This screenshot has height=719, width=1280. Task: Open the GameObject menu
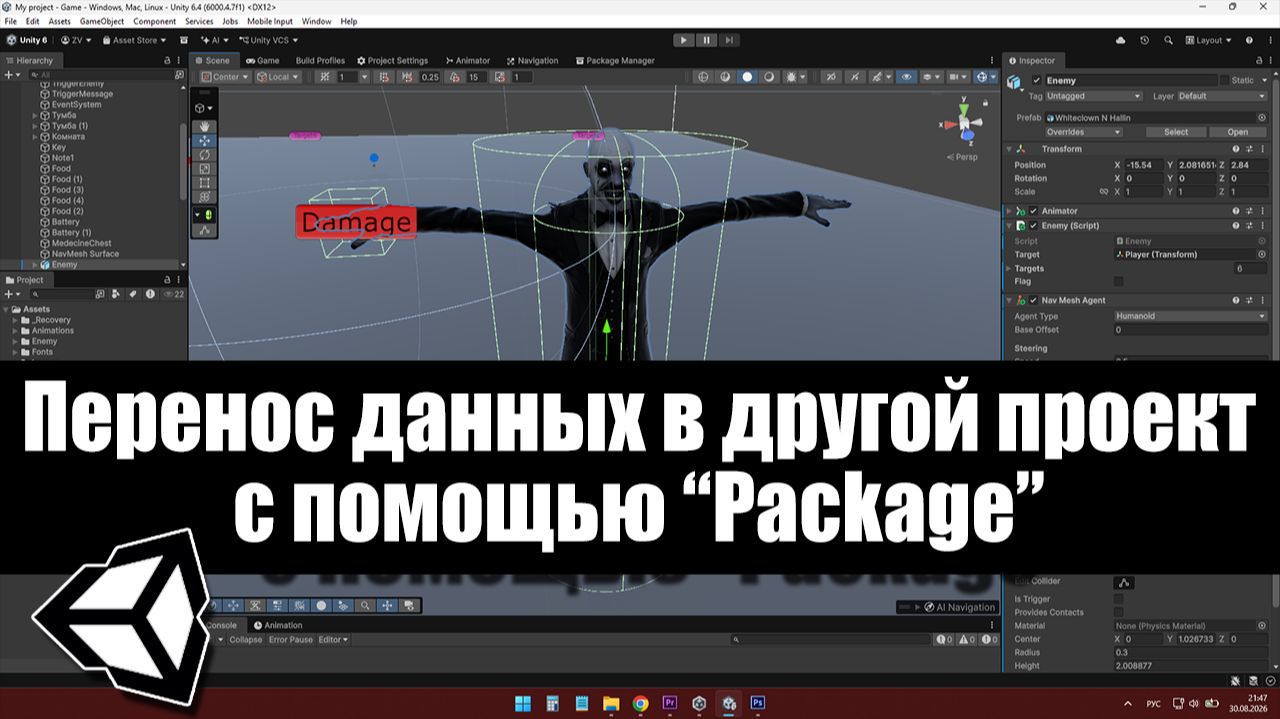(x=100, y=21)
